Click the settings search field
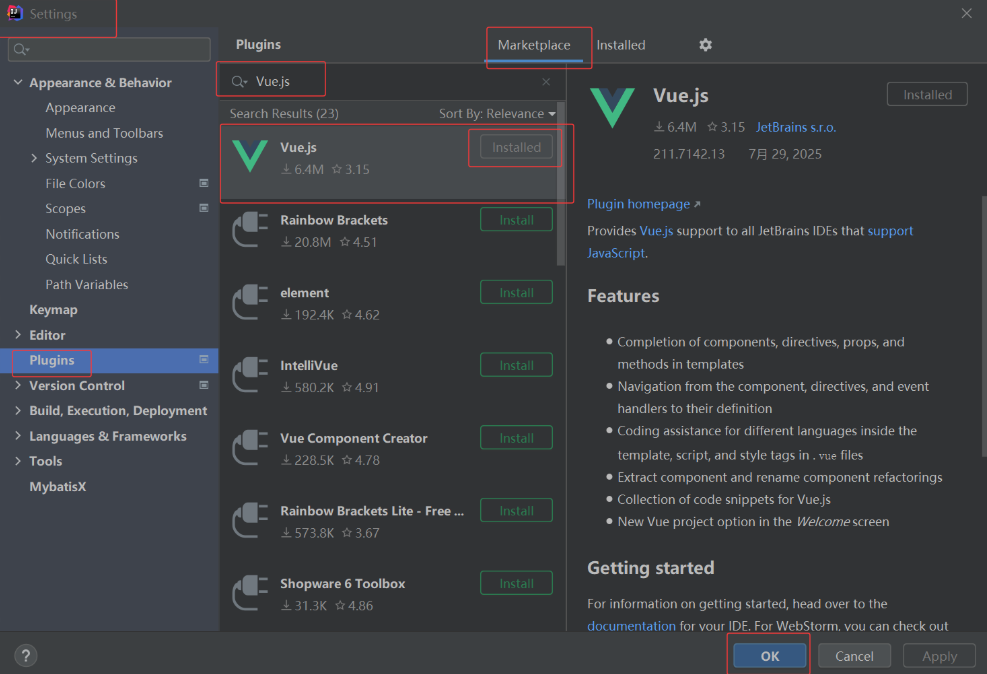This screenshot has height=674, width=987. pos(109,49)
